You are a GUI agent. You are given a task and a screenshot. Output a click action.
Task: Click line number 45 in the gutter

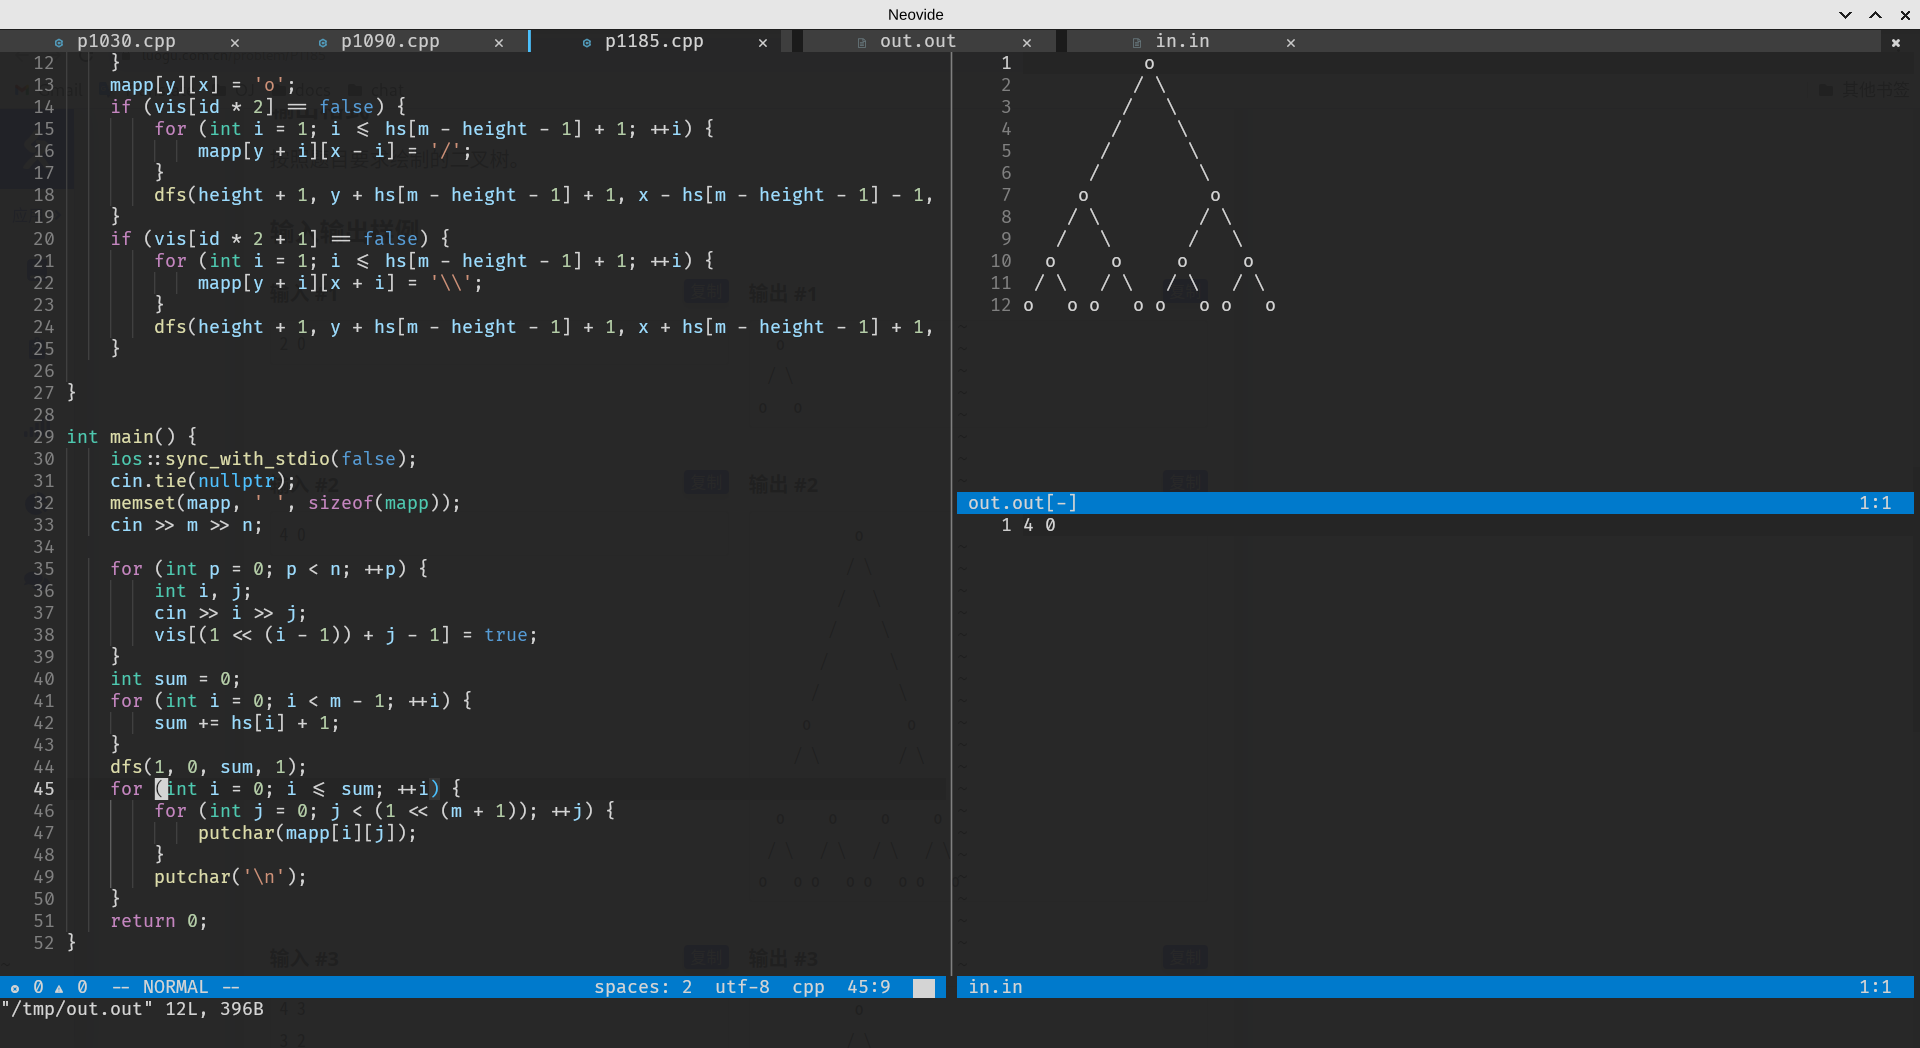coord(44,789)
